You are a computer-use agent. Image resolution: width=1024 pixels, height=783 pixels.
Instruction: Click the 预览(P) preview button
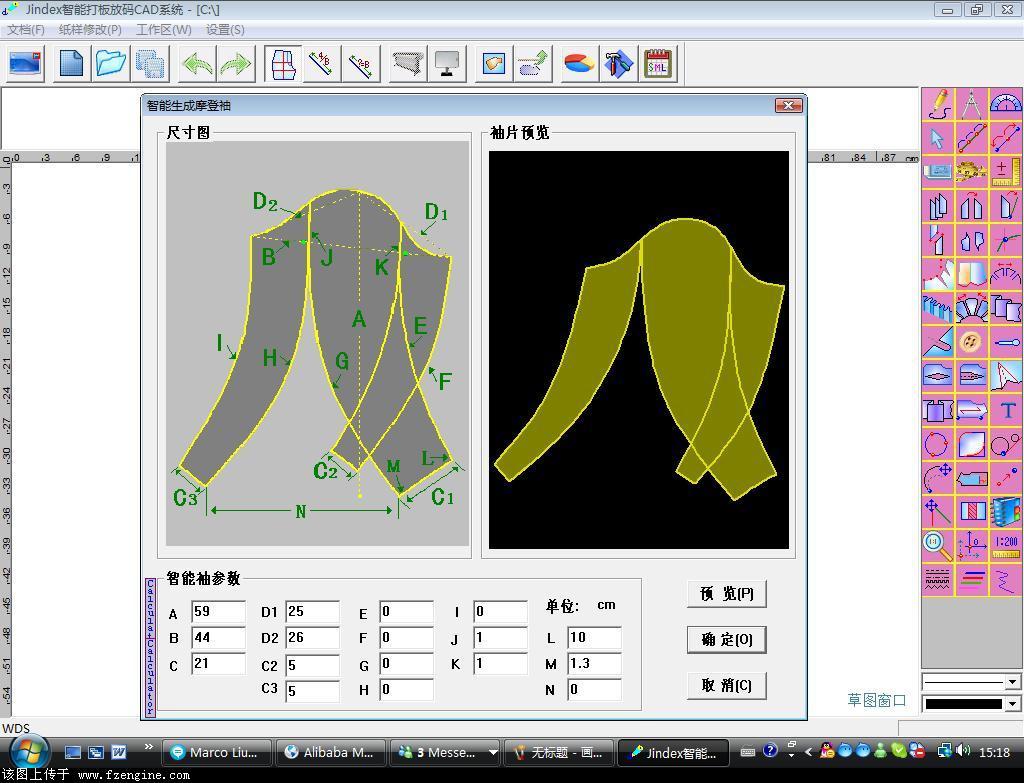726,594
